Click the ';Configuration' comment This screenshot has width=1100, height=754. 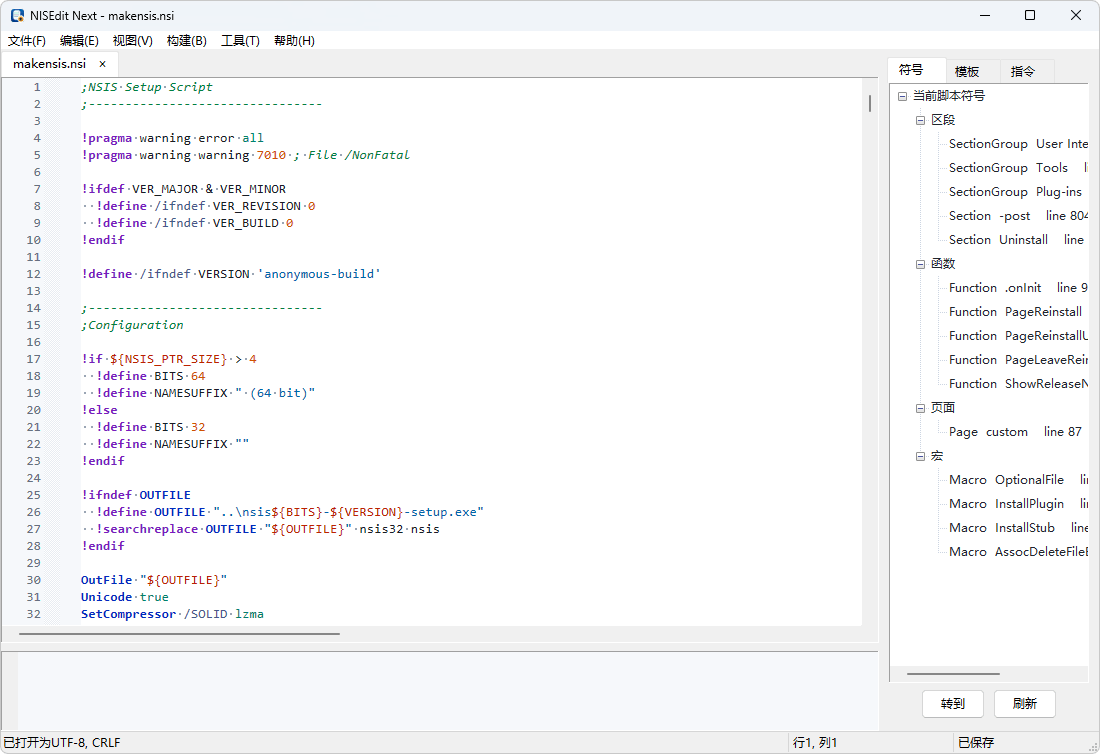132,325
